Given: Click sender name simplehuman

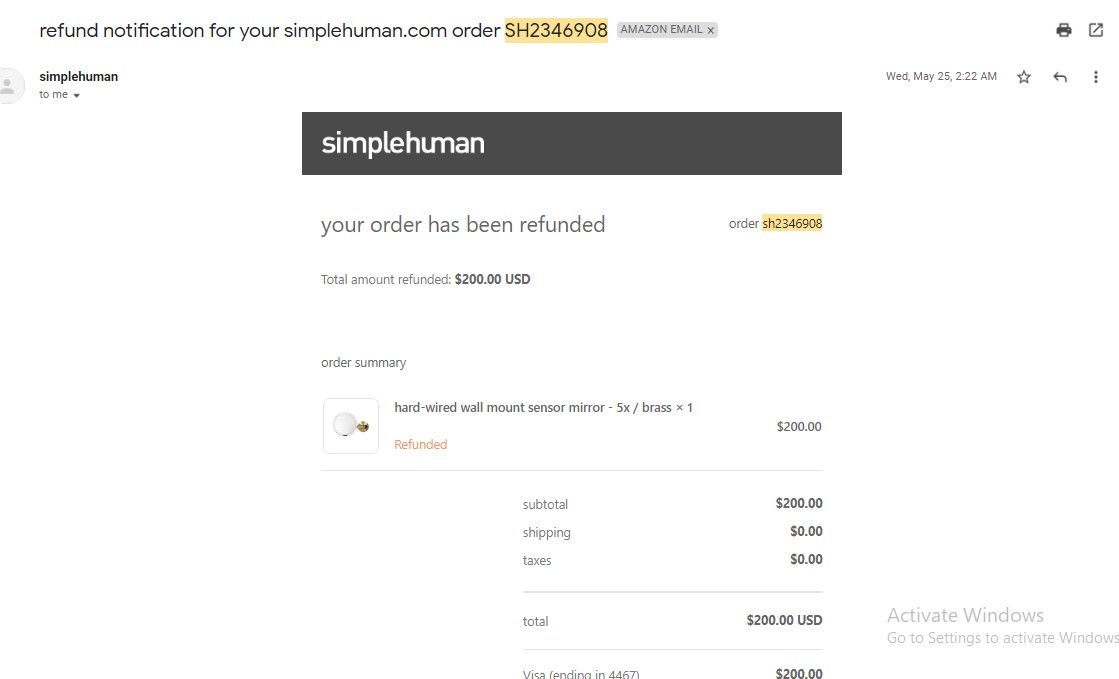Looking at the screenshot, I should [x=79, y=76].
